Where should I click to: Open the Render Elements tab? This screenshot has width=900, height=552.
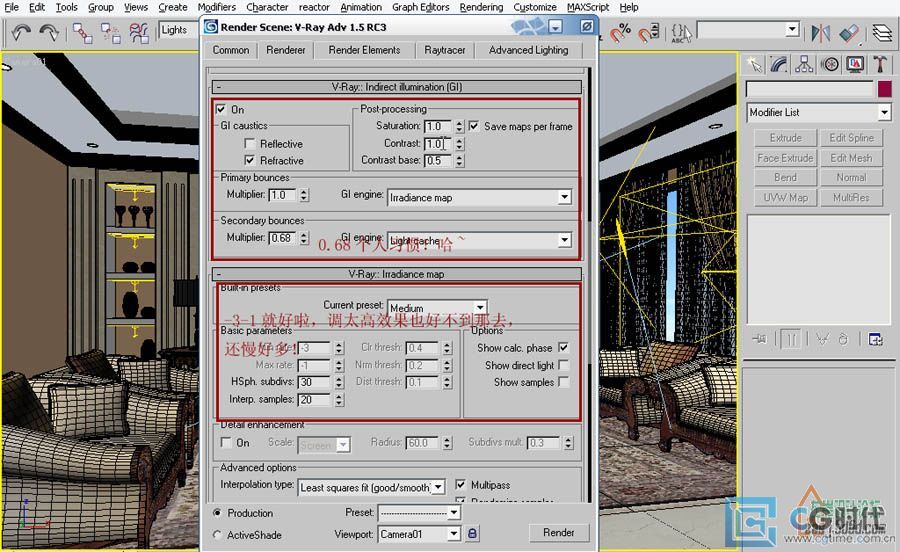364,50
